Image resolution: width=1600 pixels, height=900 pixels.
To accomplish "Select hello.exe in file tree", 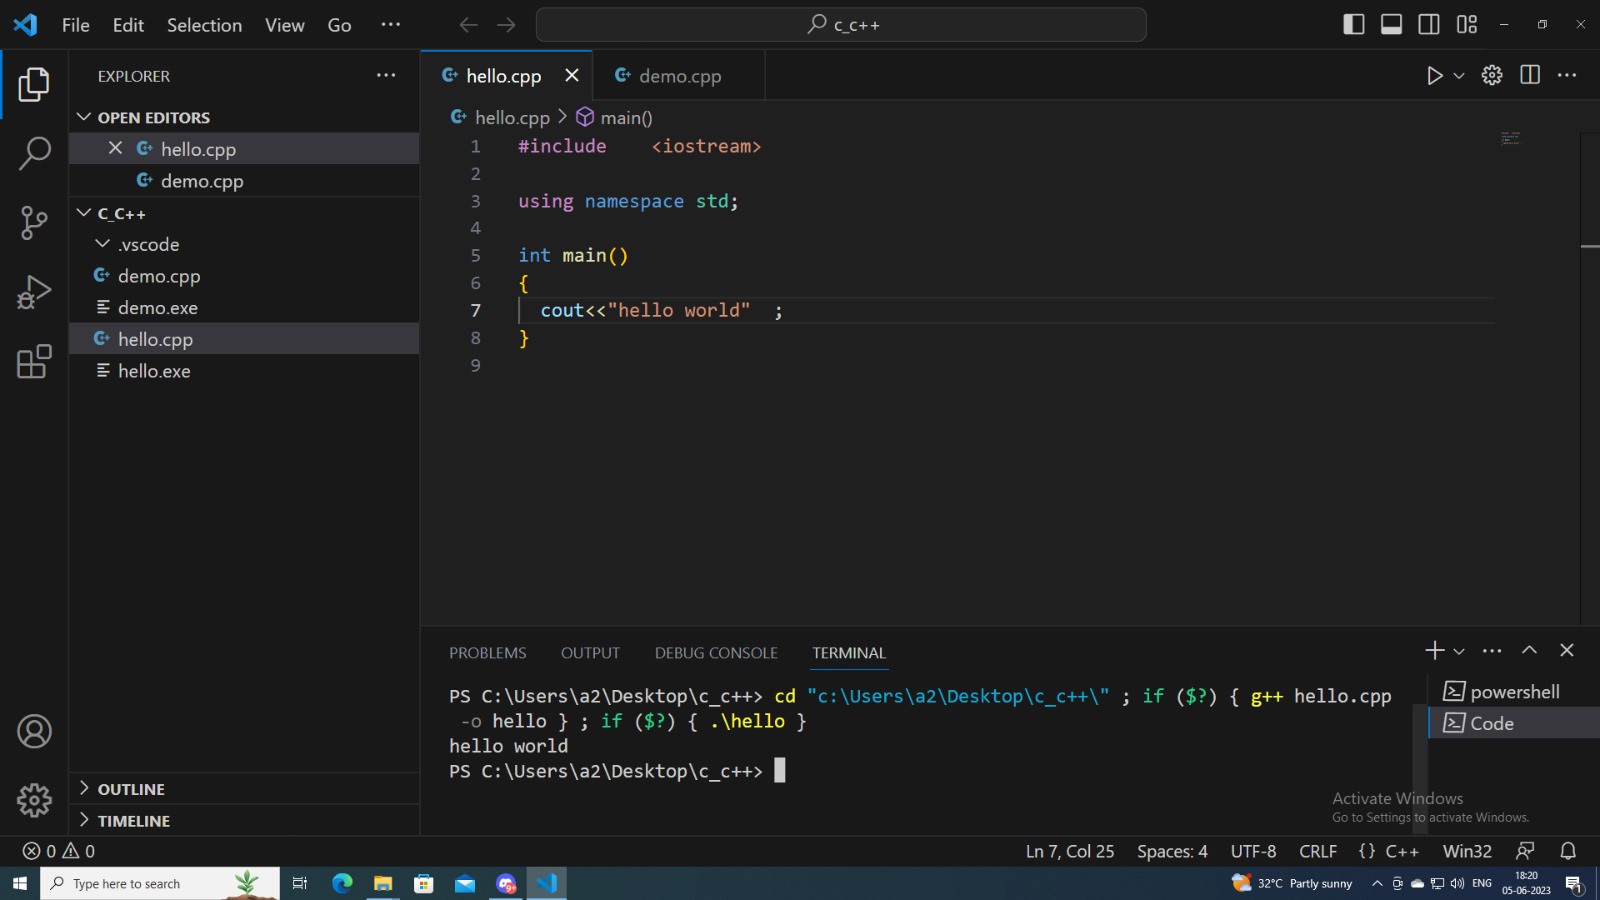I will 244,371.
